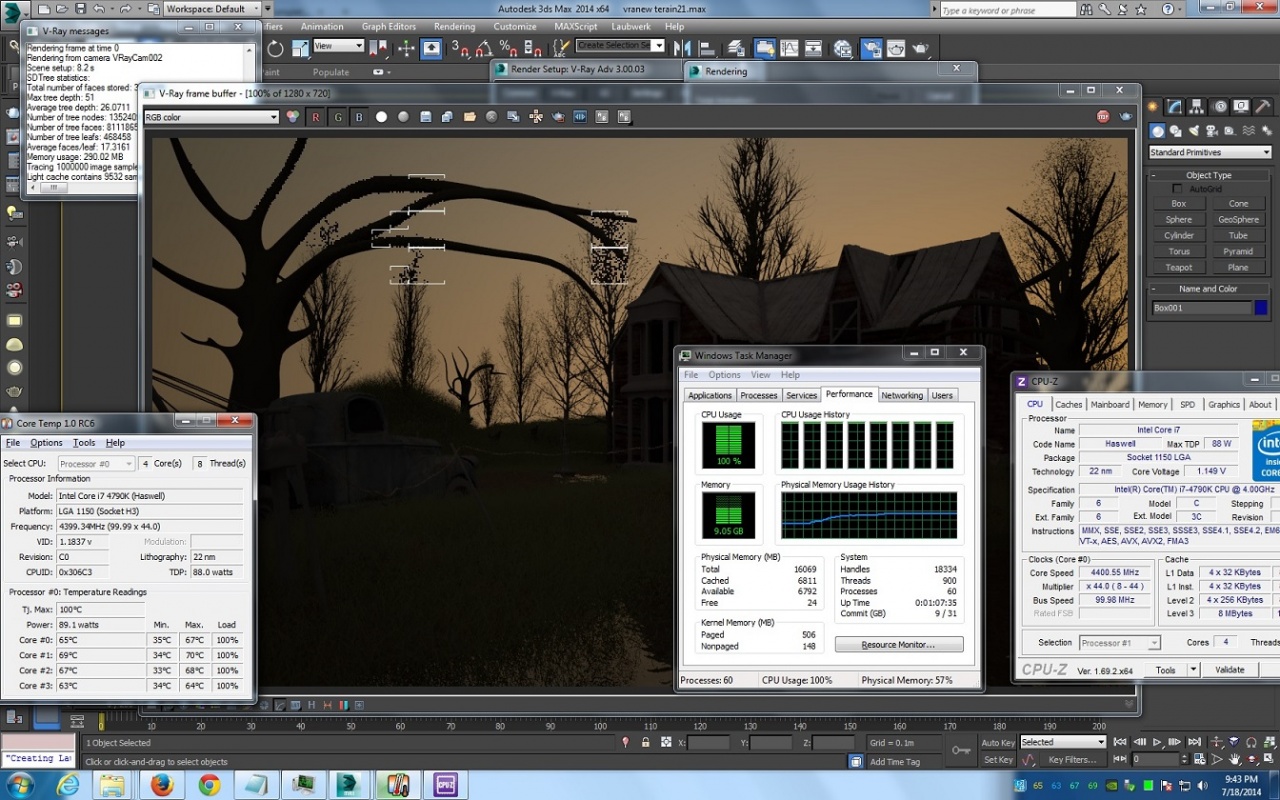Toggle red channel in V-Ray frame buffer
Viewport: 1280px width, 800px height.
(x=316, y=117)
